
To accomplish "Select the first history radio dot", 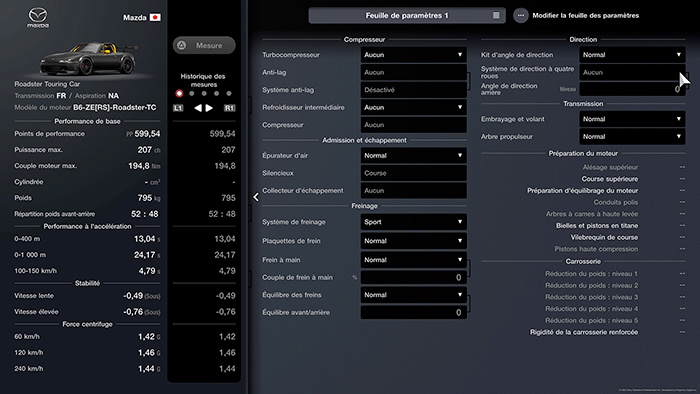I will tap(179, 94).
